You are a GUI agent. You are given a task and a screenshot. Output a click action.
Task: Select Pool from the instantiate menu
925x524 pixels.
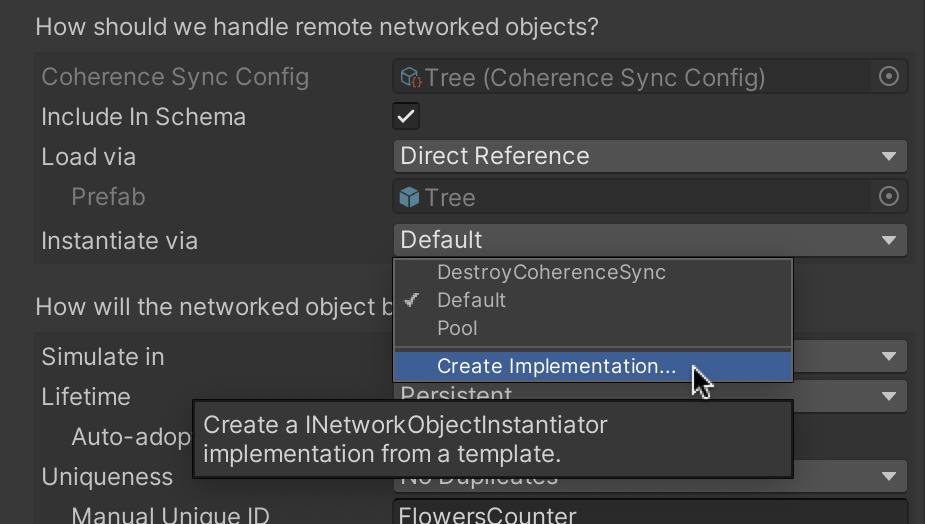pos(457,328)
